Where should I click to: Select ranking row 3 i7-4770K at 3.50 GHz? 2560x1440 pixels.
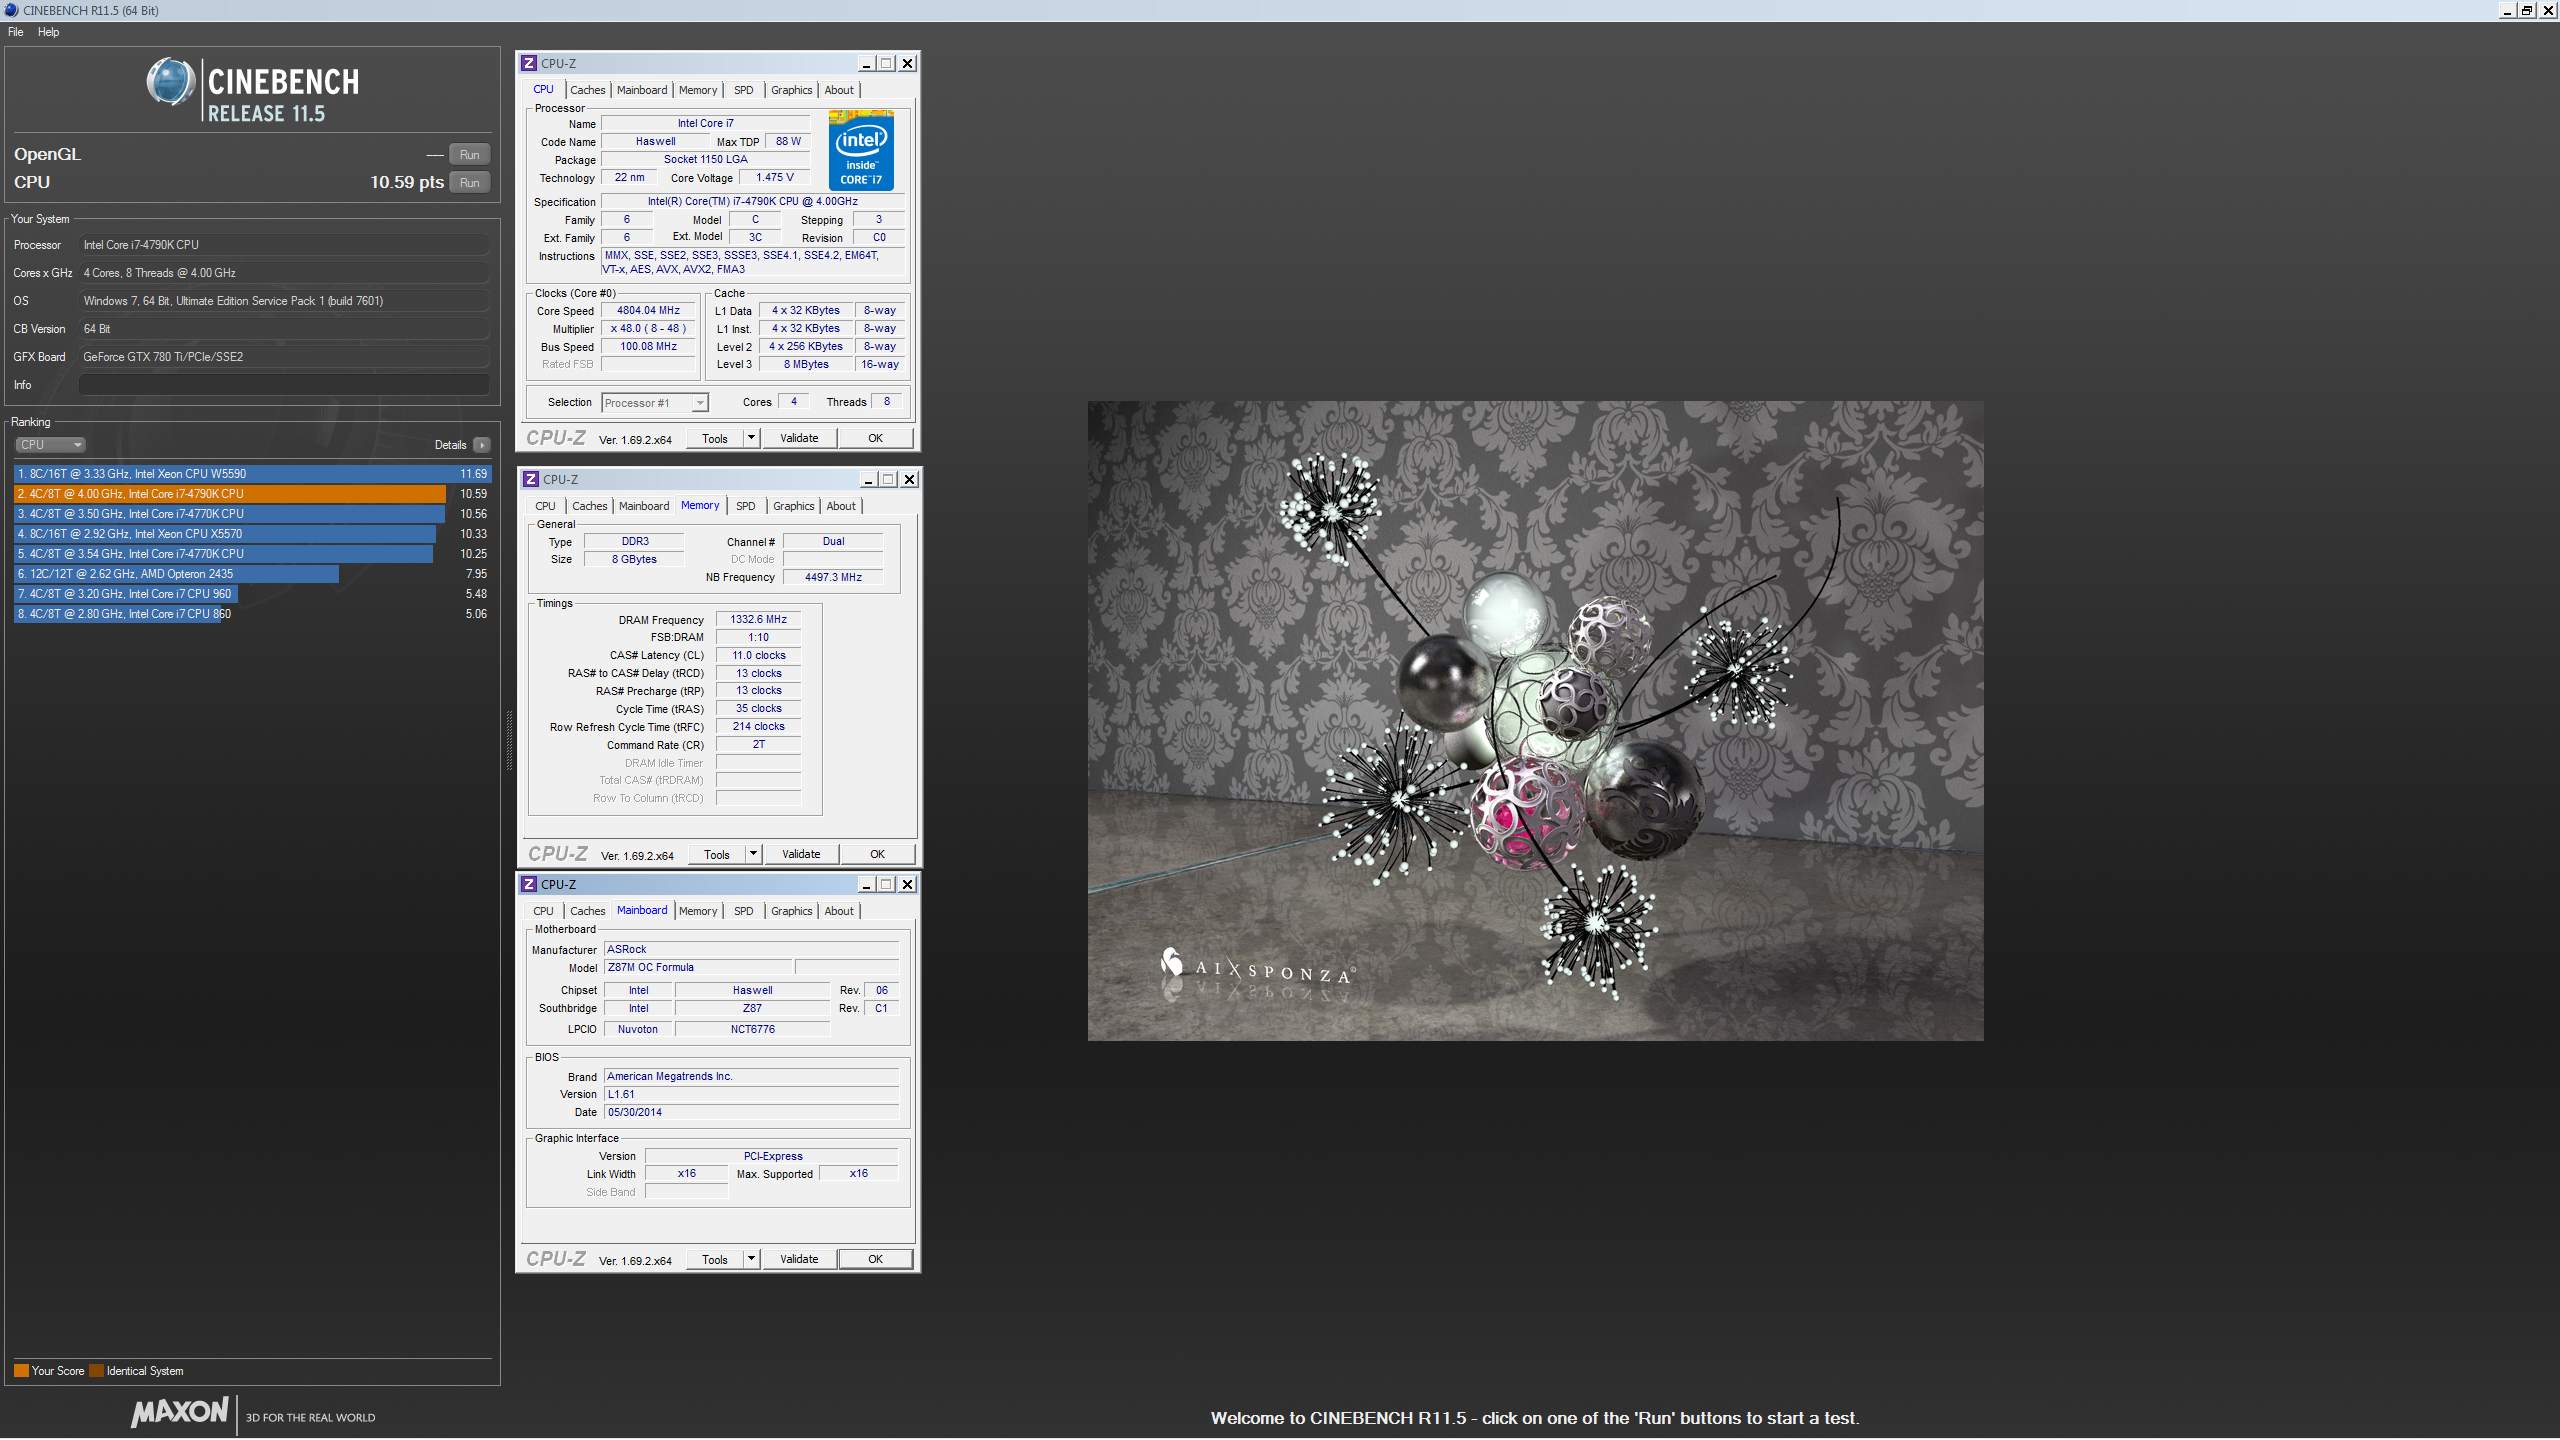click(x=253, y=514)
